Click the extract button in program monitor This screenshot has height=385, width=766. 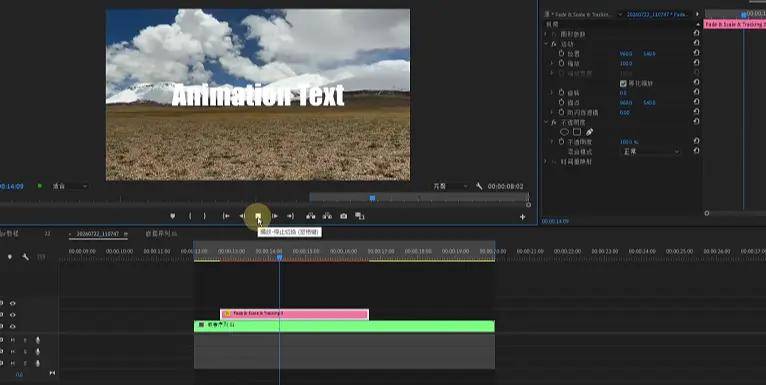point(327,216)
